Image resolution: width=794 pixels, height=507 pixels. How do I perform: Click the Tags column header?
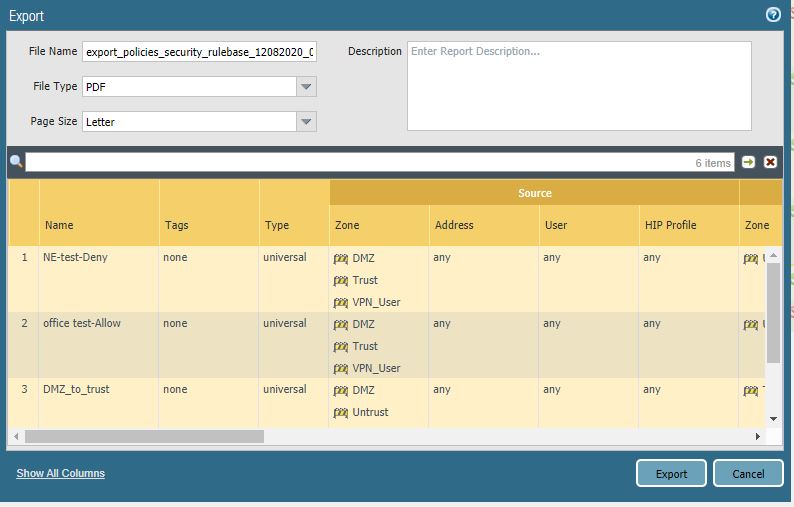pos(176,225)
